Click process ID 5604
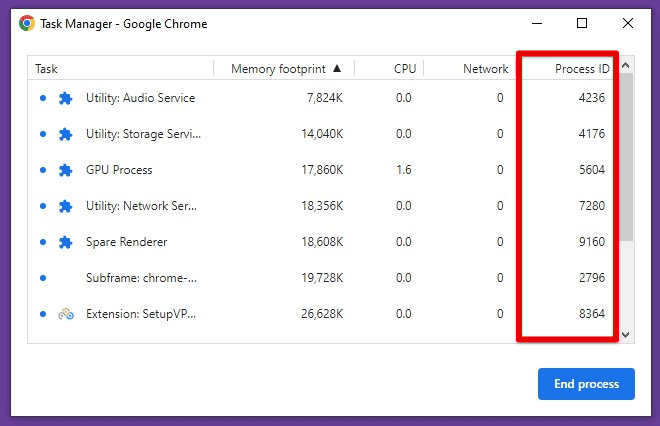 pyautogui.click(x=591, y=170)
